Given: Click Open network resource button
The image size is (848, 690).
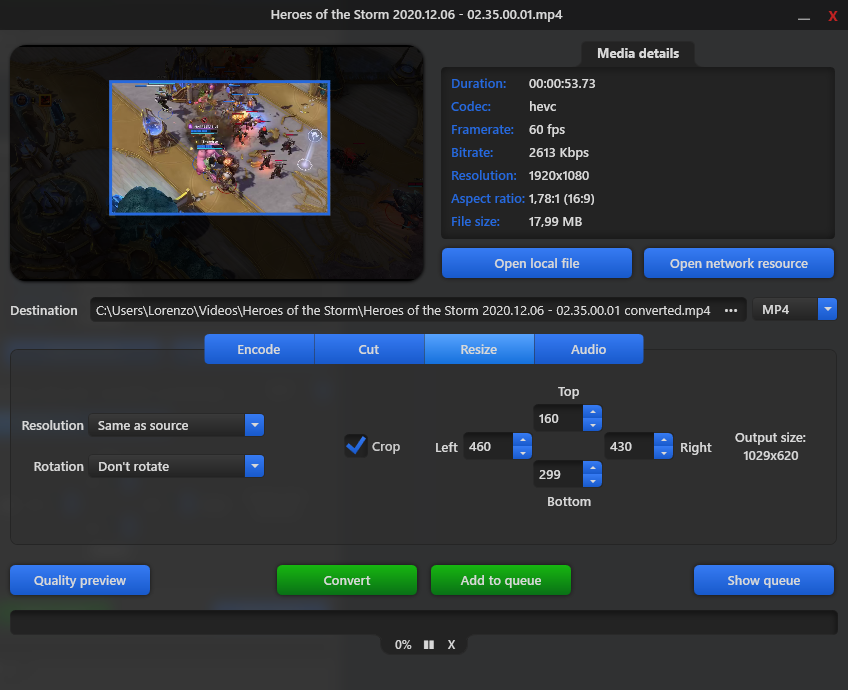Looking at the screenshot, I should pos(739,263).
